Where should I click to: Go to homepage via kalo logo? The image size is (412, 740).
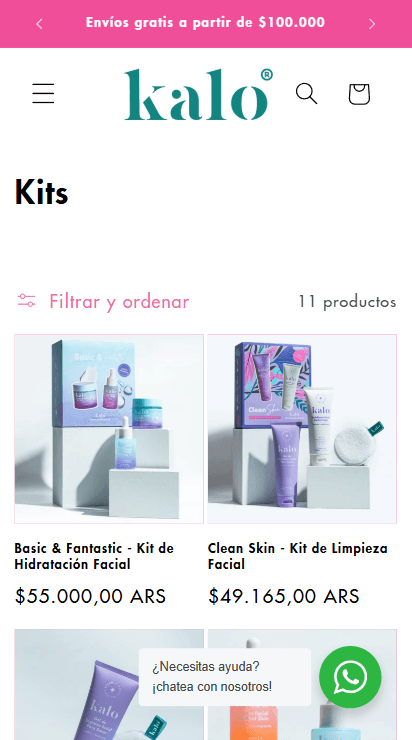point(198,94)
